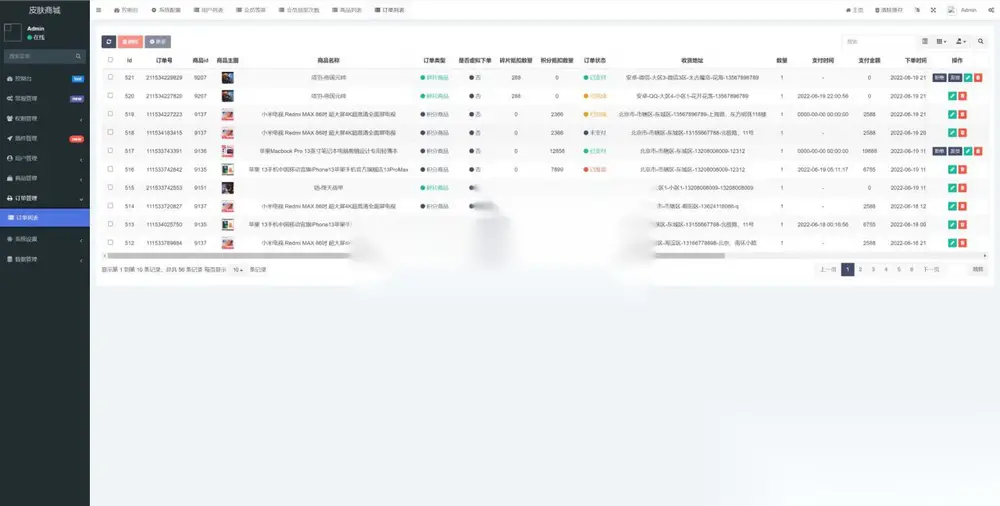Select the checkbox for order 512
This screenshot has height=506, width=1000.
[x=110, y=242]
